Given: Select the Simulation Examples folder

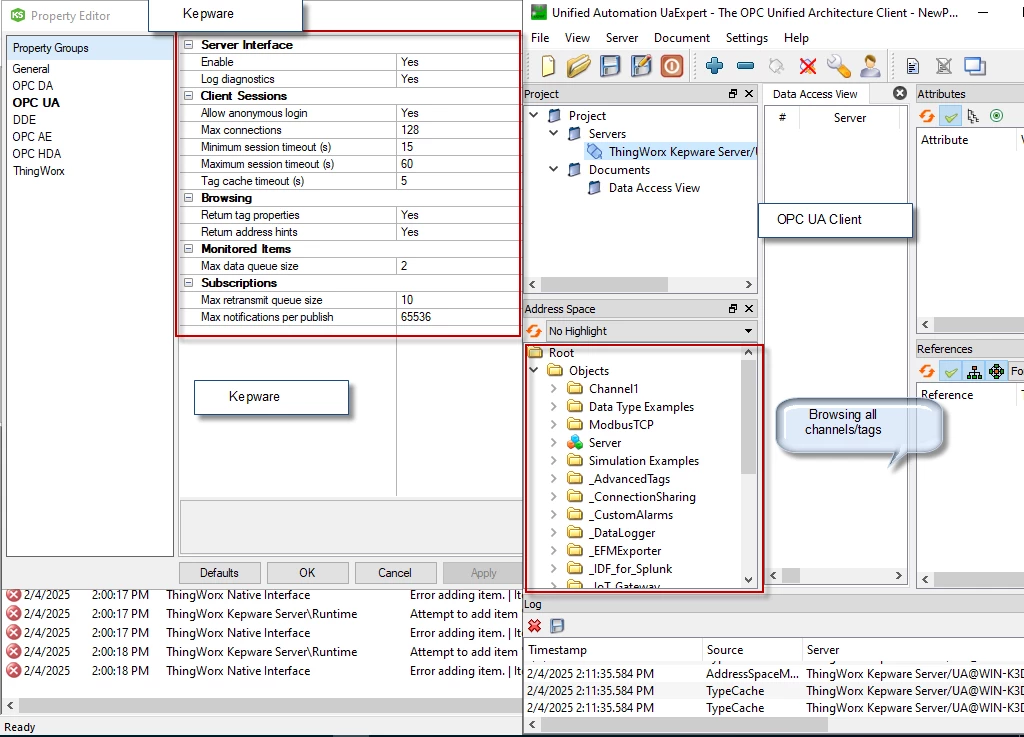Looking at the screenshot, I should coord(643,460).
